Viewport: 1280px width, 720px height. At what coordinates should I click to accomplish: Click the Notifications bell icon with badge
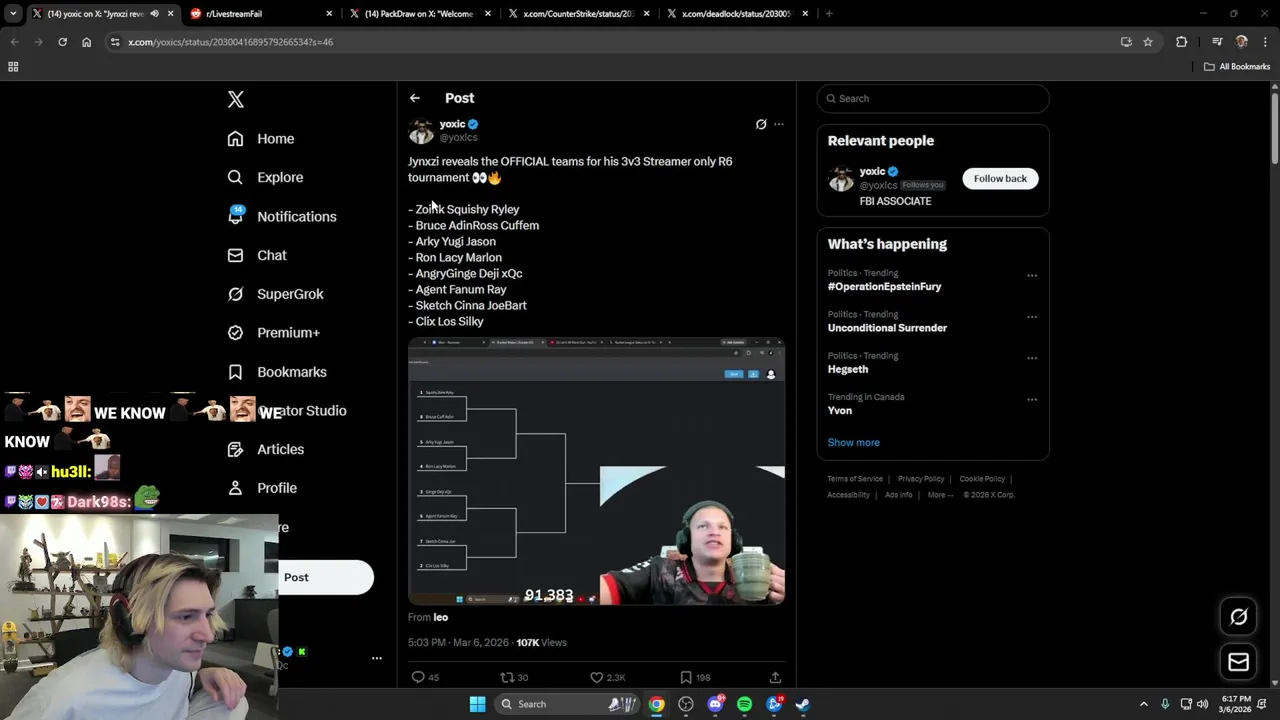click(x=236, y=215)
